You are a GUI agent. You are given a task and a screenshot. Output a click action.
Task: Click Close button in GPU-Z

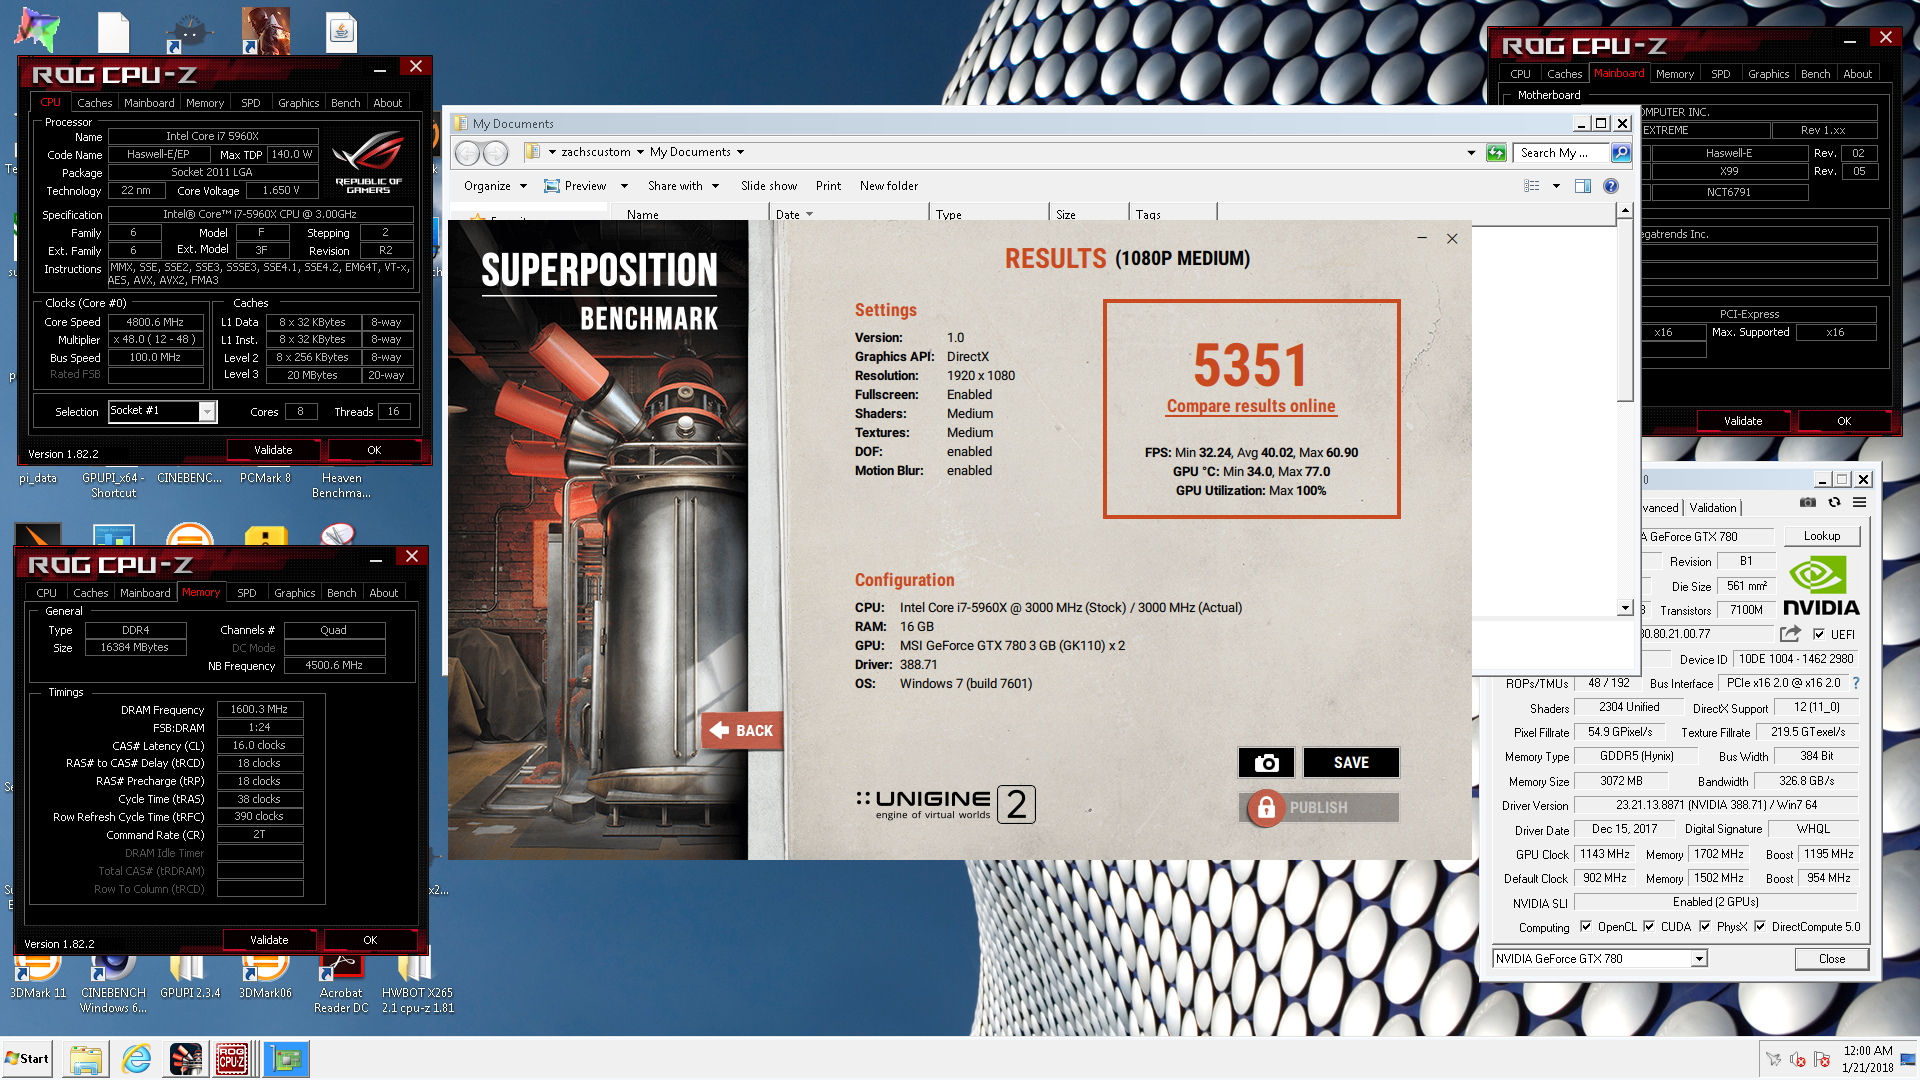coord(1832,959)
